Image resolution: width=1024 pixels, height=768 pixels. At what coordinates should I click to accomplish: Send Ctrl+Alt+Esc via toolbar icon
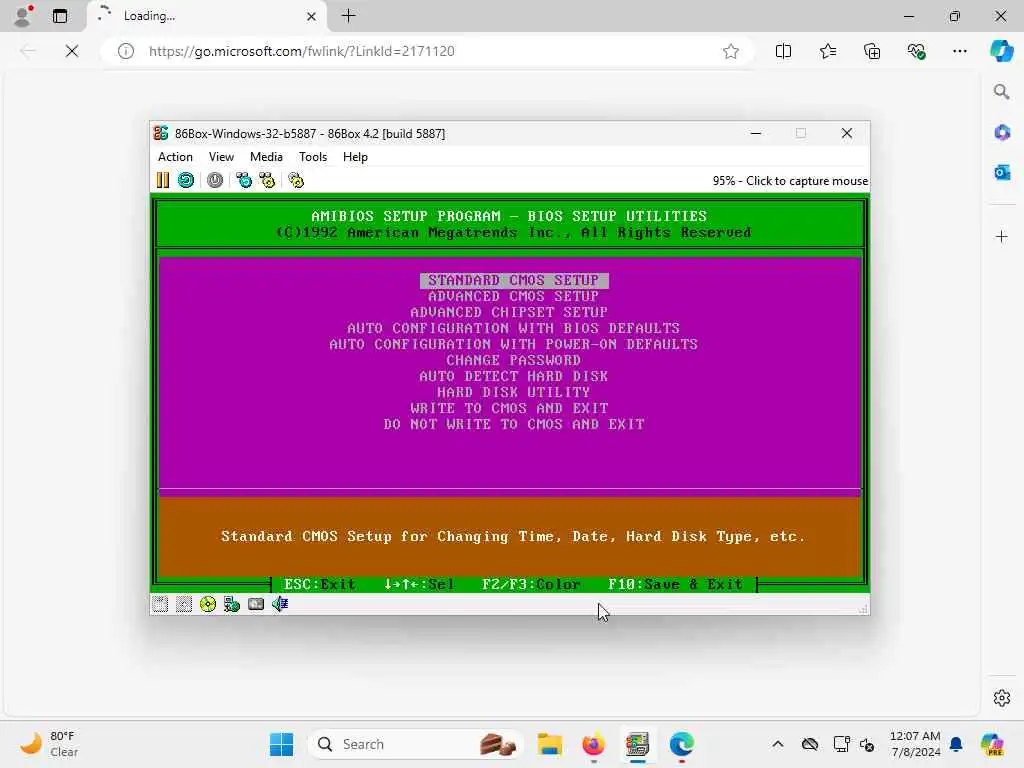267,180
